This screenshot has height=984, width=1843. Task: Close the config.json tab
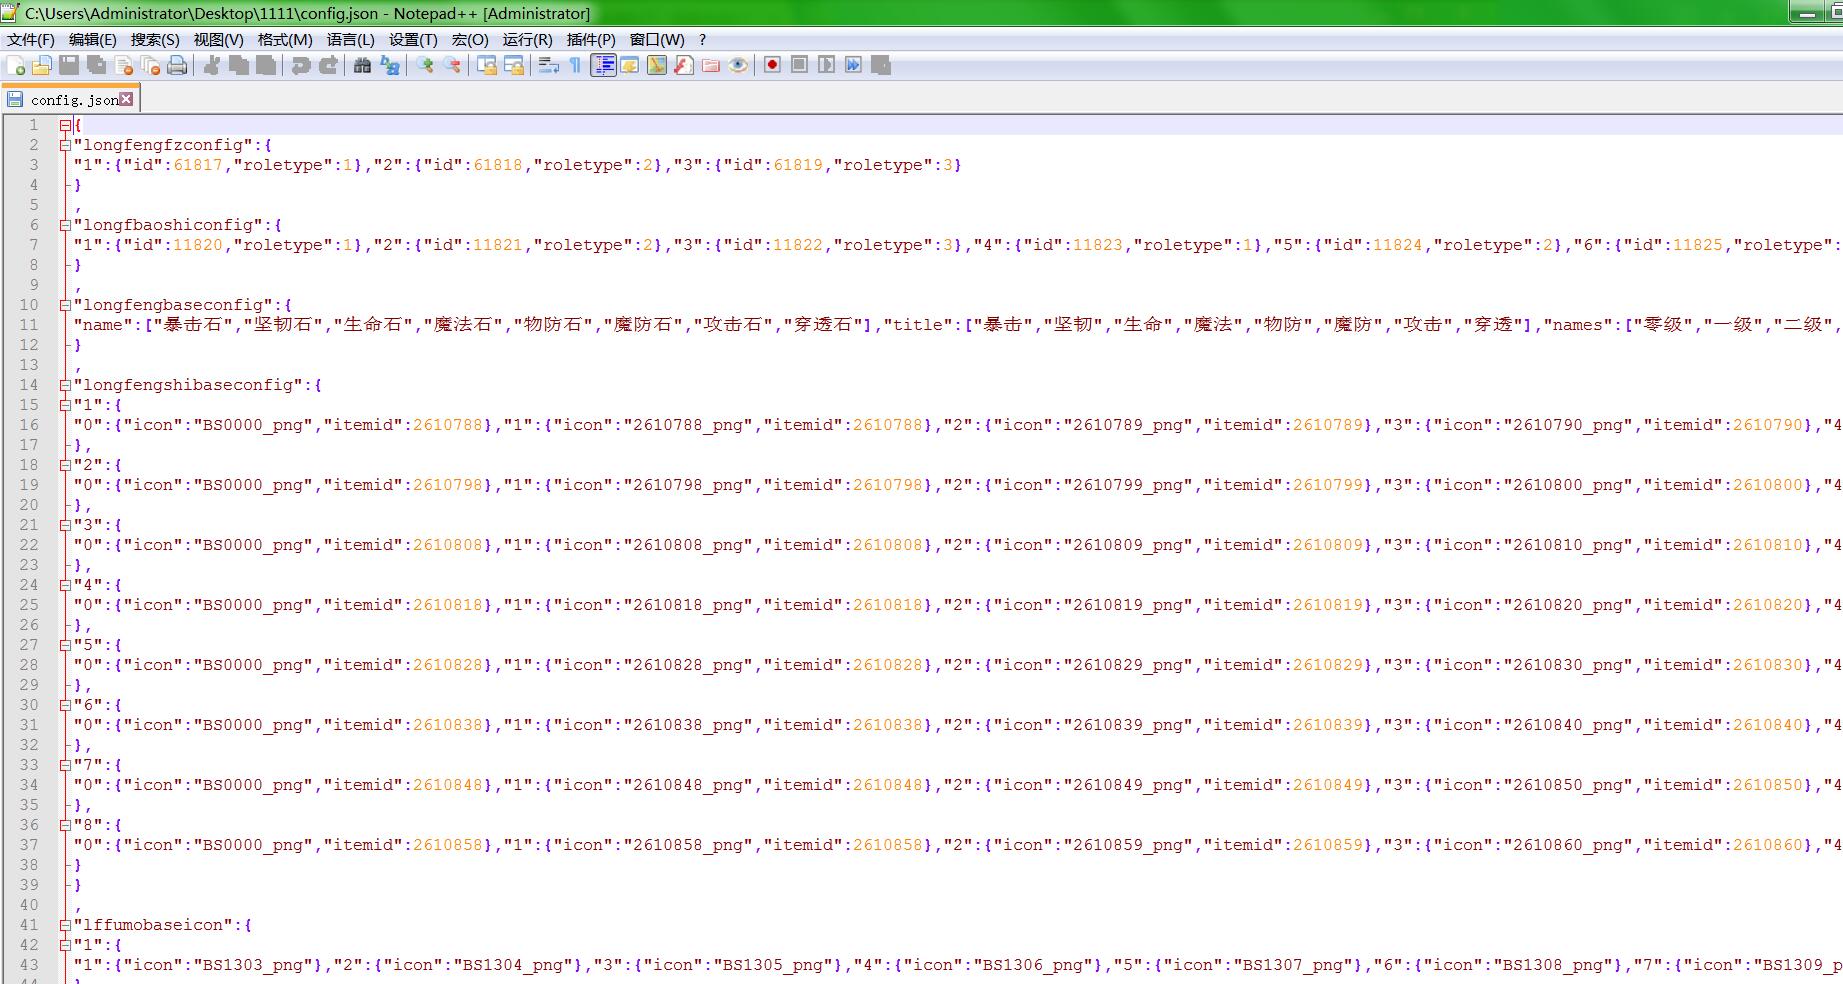(x=126, y=99)
